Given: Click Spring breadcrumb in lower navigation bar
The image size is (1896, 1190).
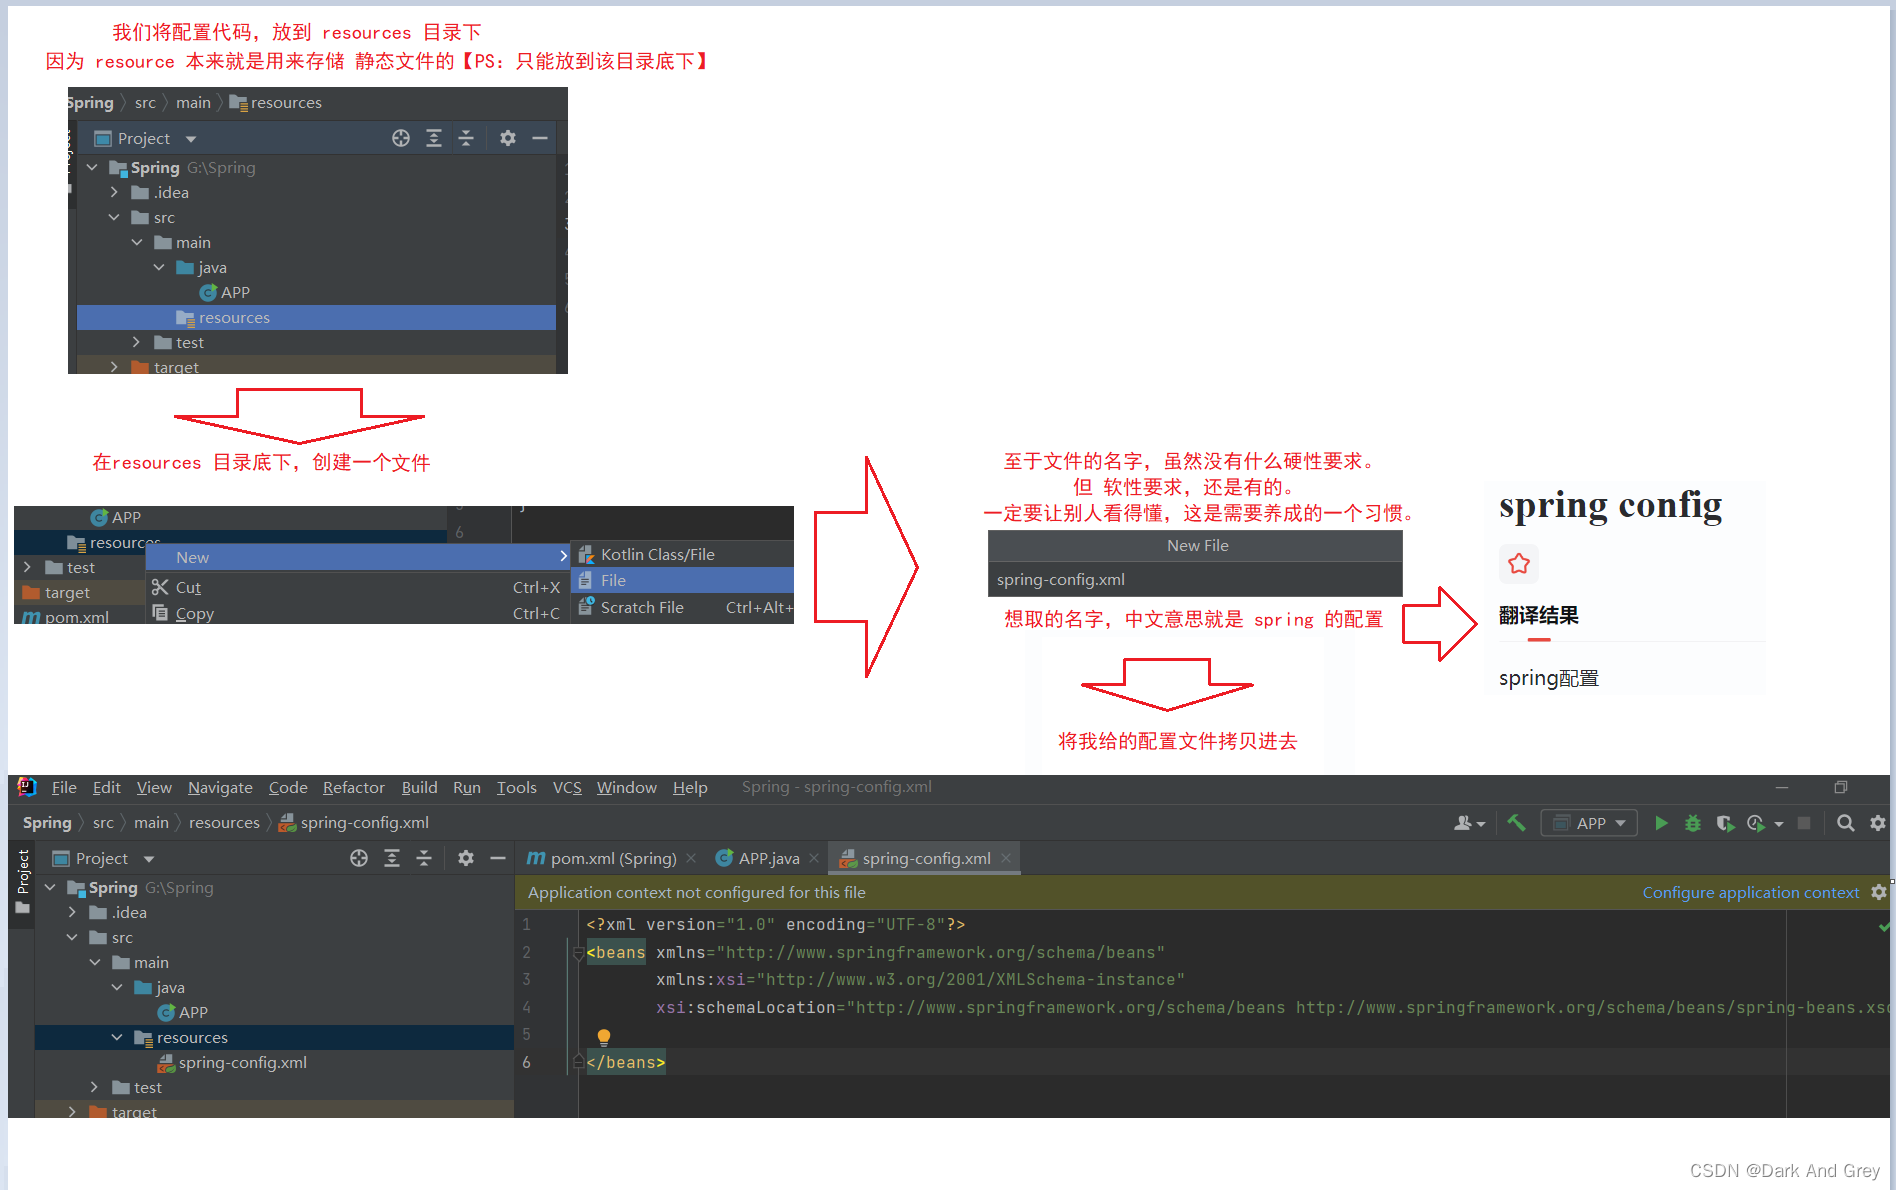Looking at the screenshot, I should [x=47, y=822].
